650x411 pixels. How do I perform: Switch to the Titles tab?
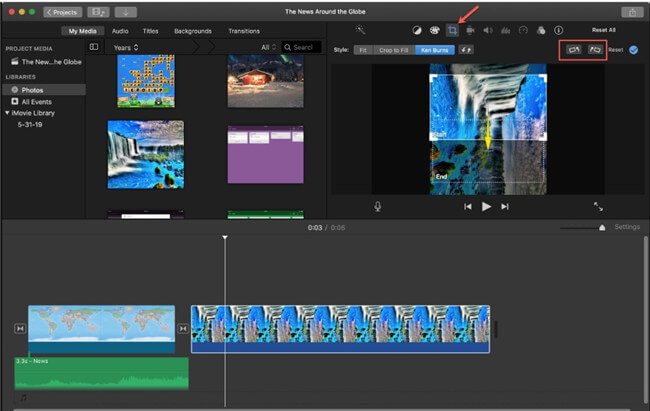(x=150, y=31)
